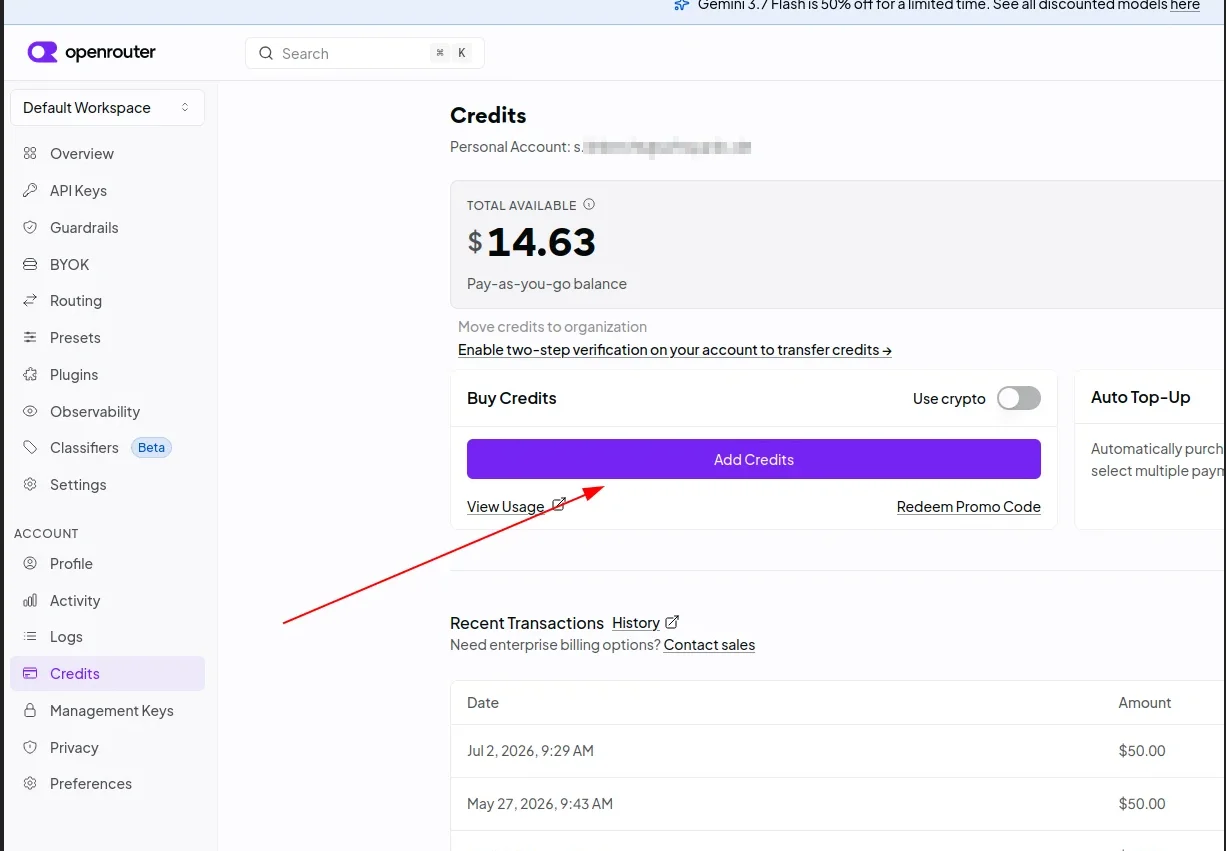Click the OpenRouter logo icon
Image resolution: width=1226 pixels, height=851 pixels.
point(42,52)
